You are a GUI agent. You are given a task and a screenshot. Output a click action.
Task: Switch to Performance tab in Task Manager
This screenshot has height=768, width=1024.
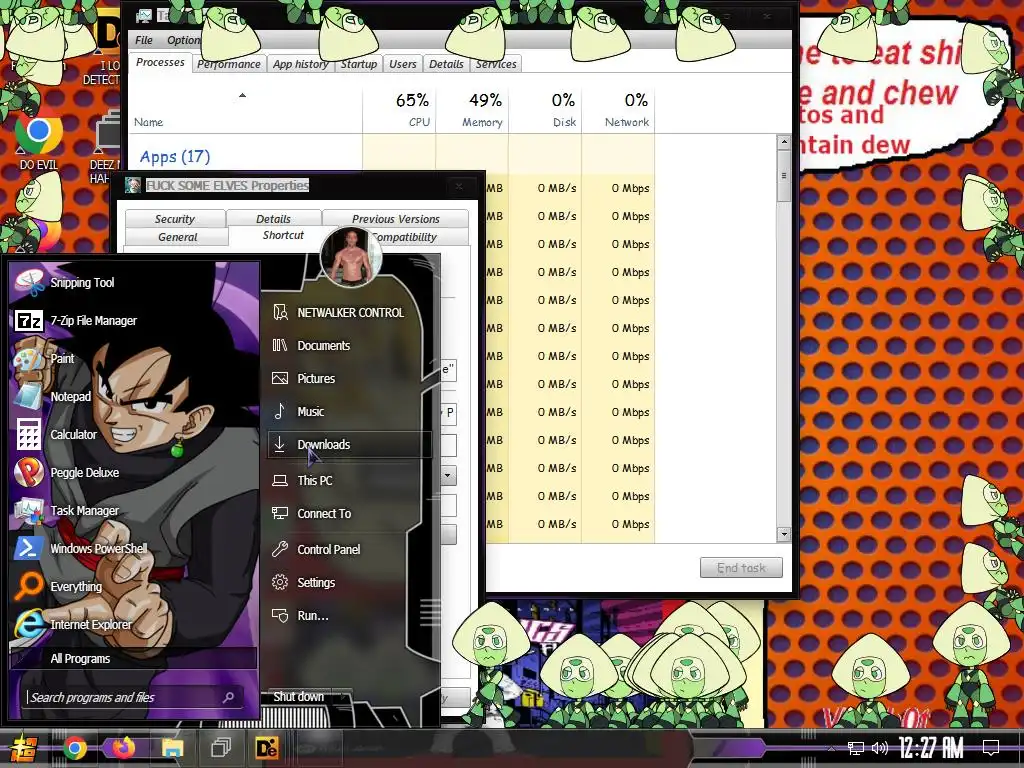229,64
